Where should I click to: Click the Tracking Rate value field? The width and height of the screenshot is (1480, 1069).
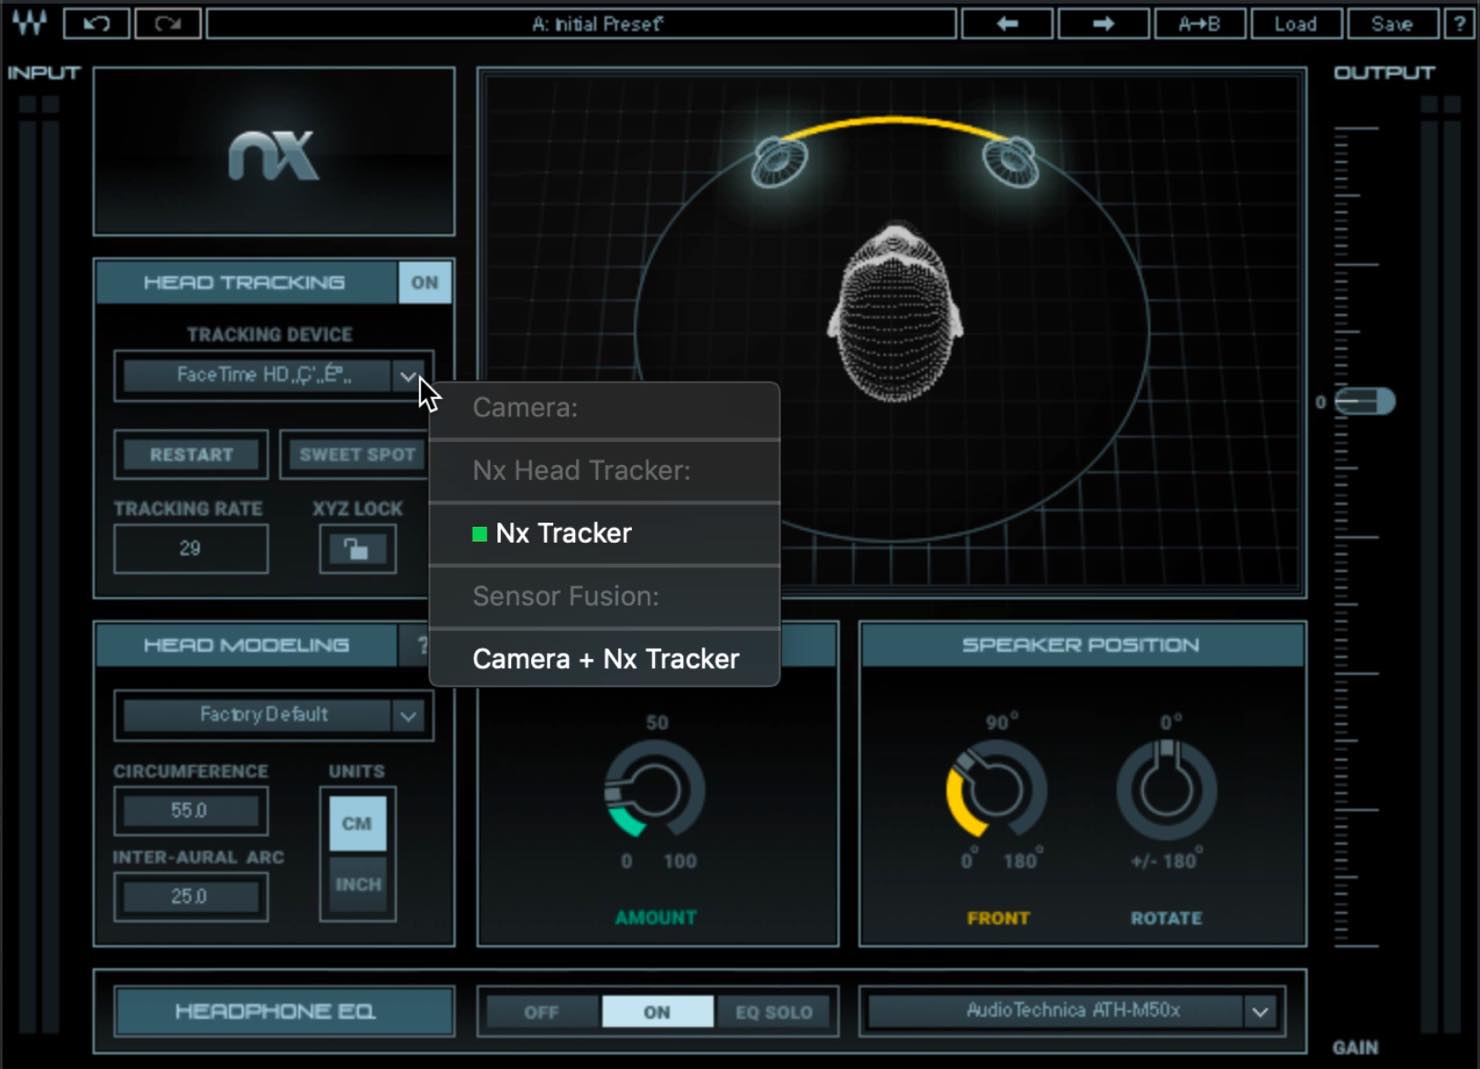[x=191, y=548]
